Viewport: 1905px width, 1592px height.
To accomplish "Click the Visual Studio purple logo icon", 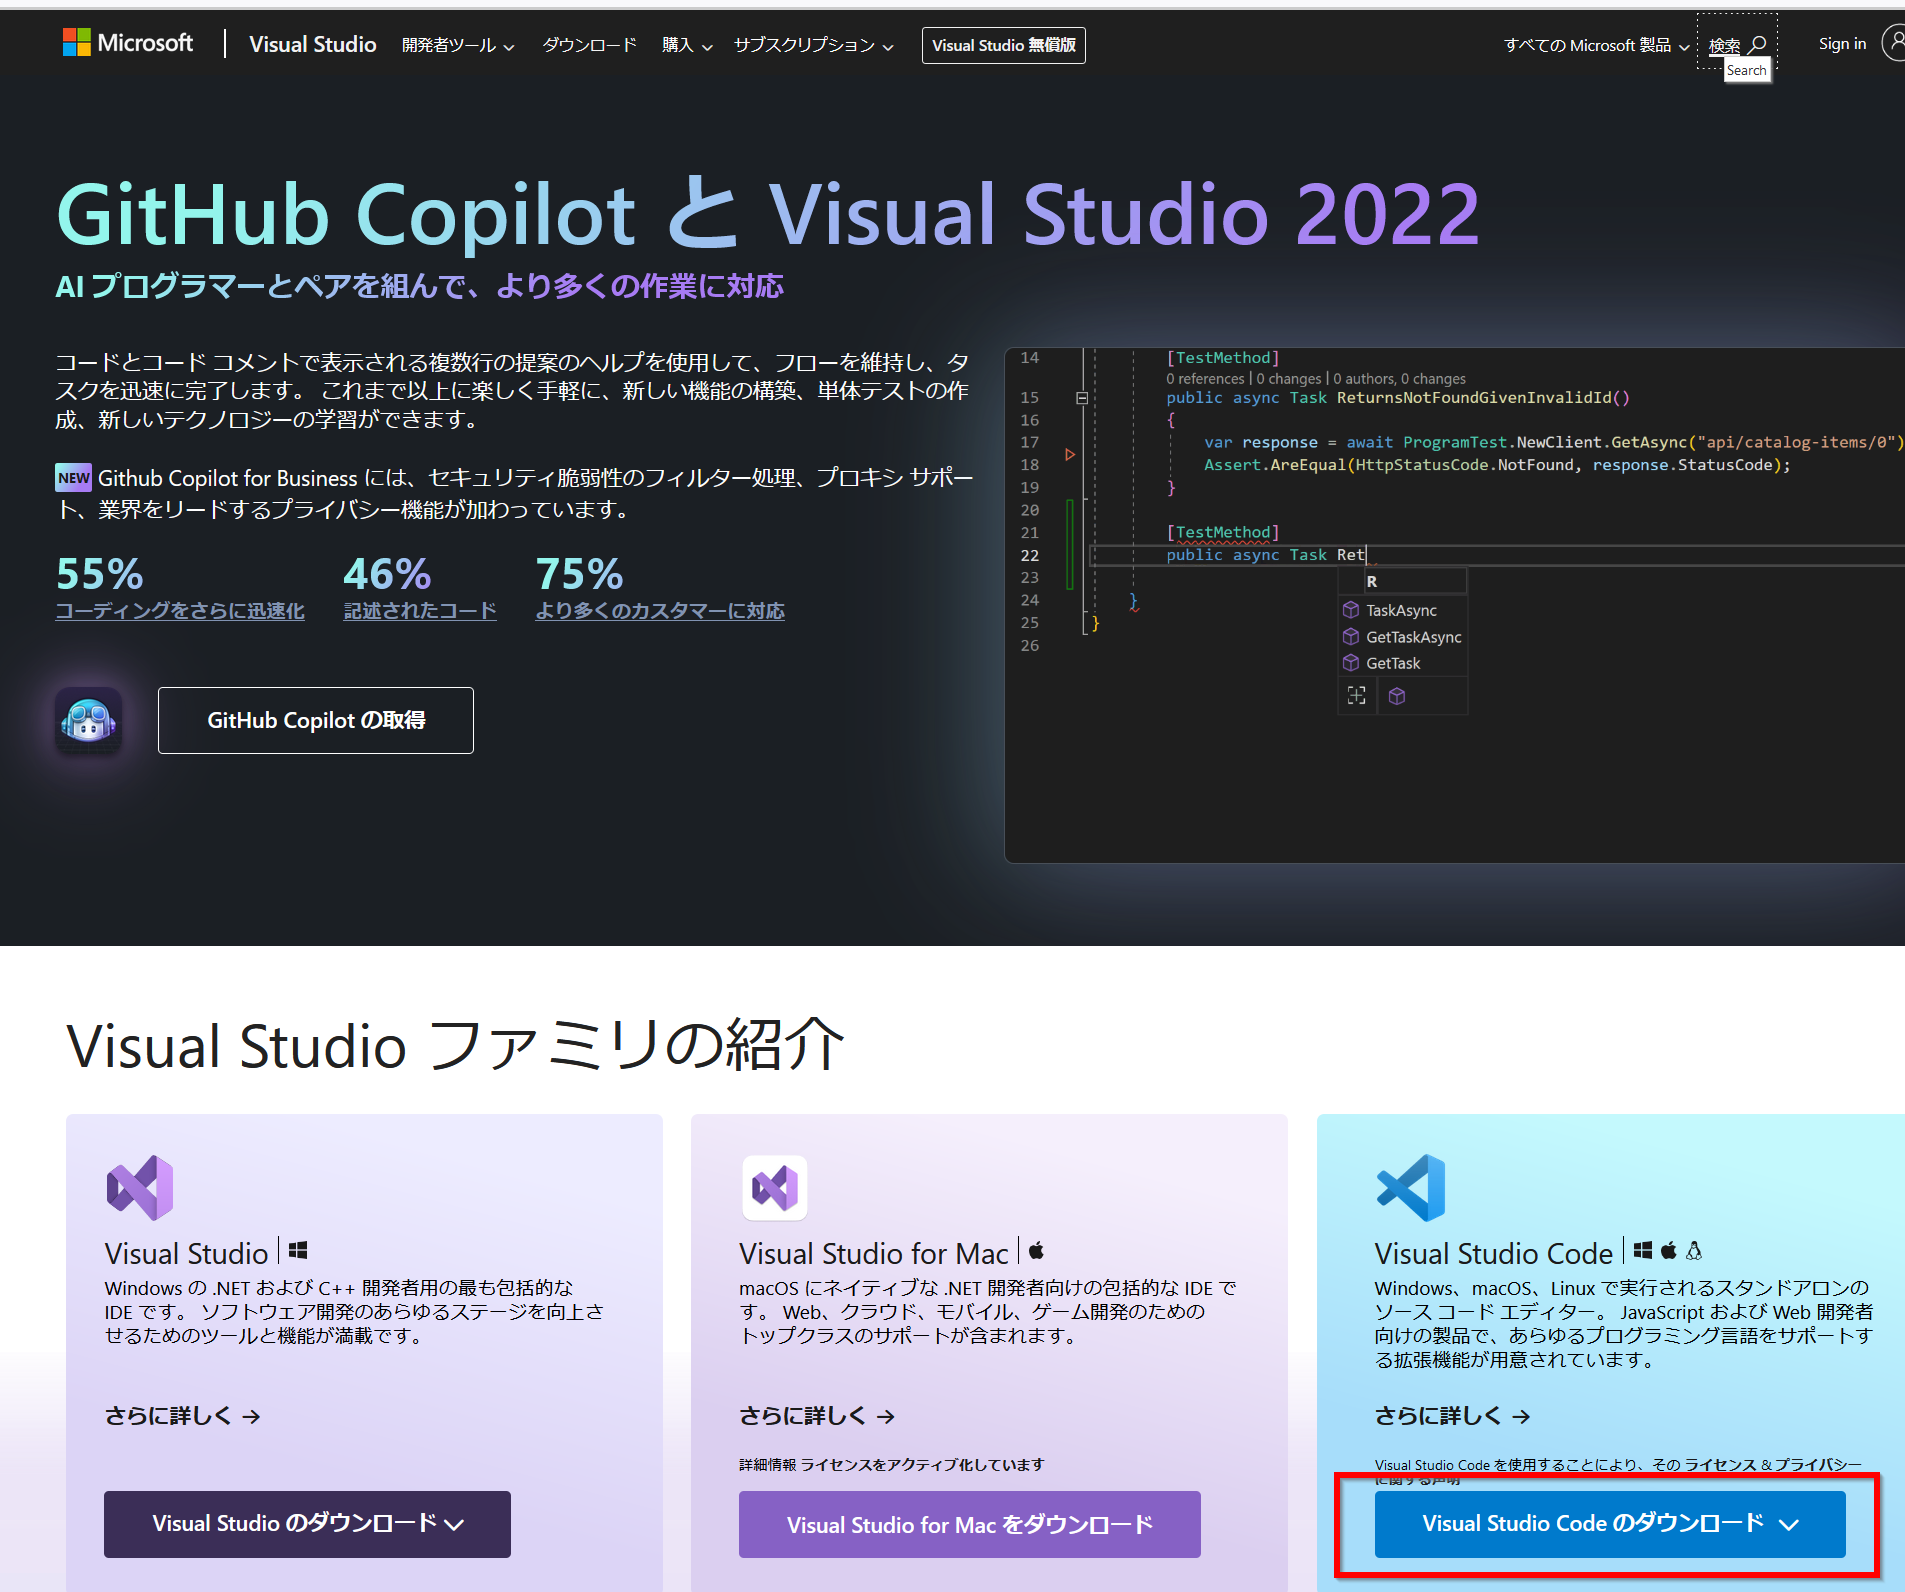I will click(140, 1188).
